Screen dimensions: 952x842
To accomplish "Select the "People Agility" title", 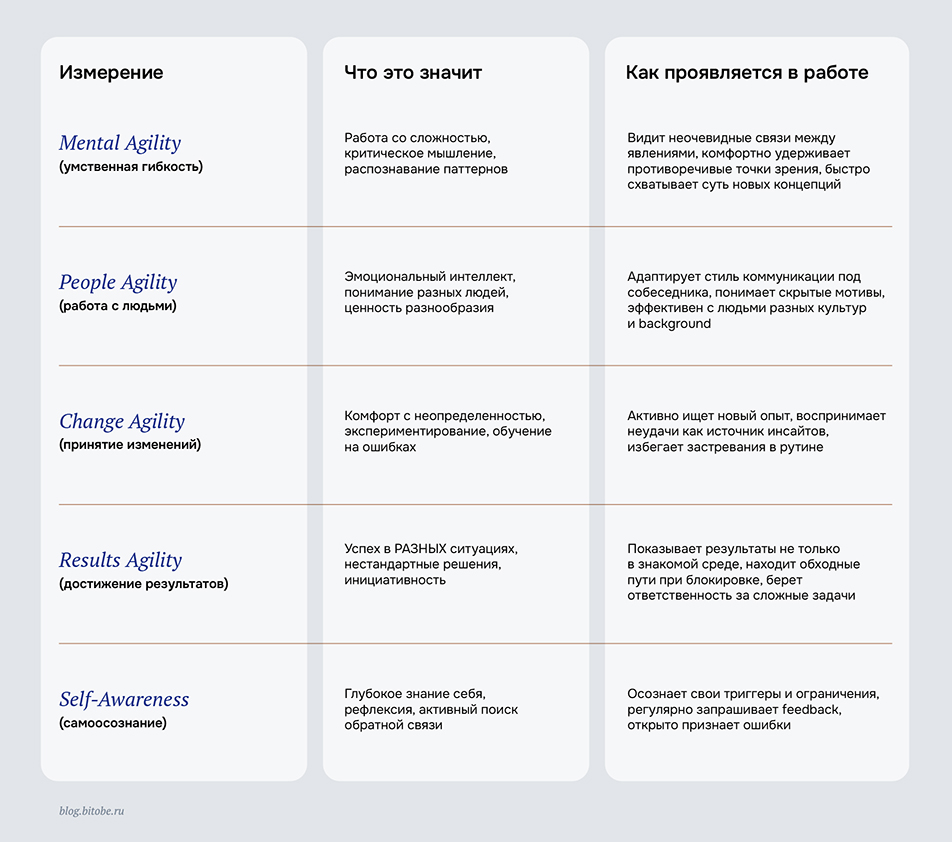I will (x=118, y=282).
